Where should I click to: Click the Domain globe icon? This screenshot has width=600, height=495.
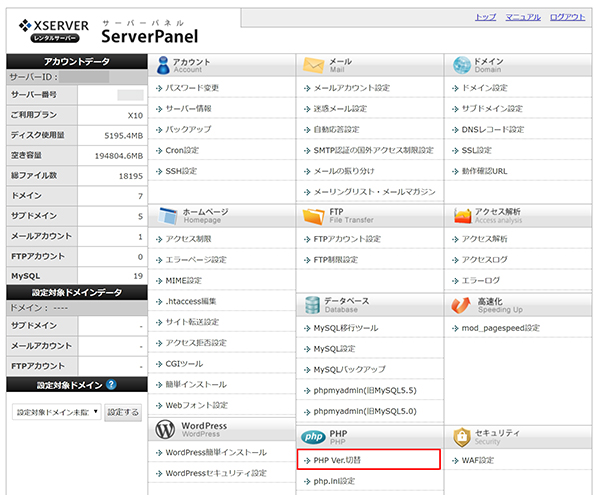pos(462,65)
